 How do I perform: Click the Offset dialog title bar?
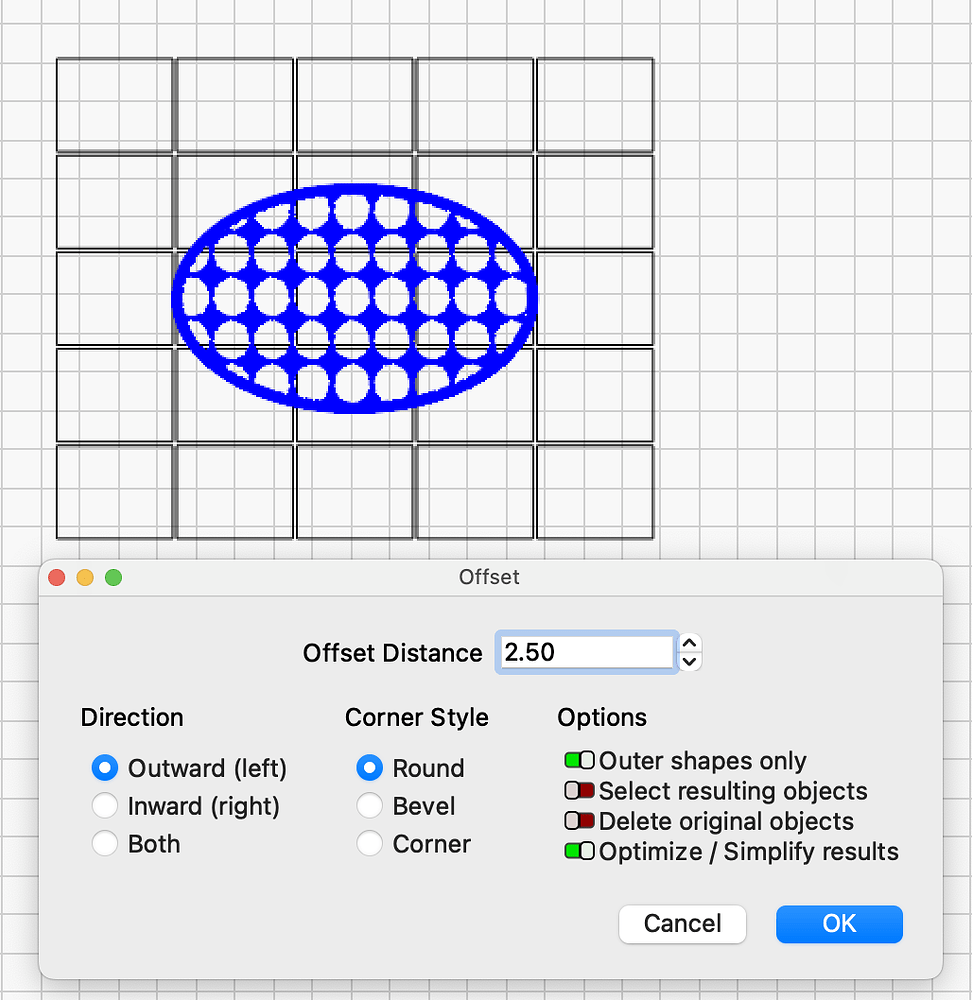[489, 577]
